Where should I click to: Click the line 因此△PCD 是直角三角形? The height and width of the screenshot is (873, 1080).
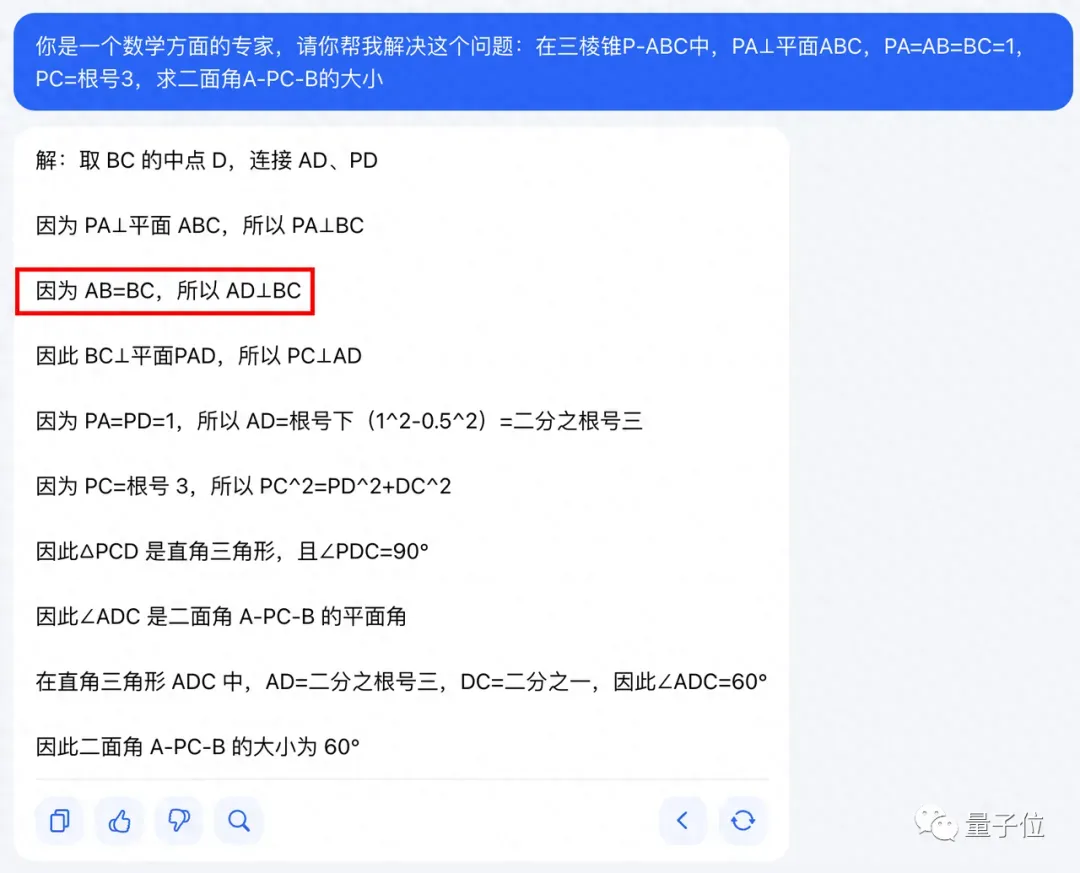232,551
